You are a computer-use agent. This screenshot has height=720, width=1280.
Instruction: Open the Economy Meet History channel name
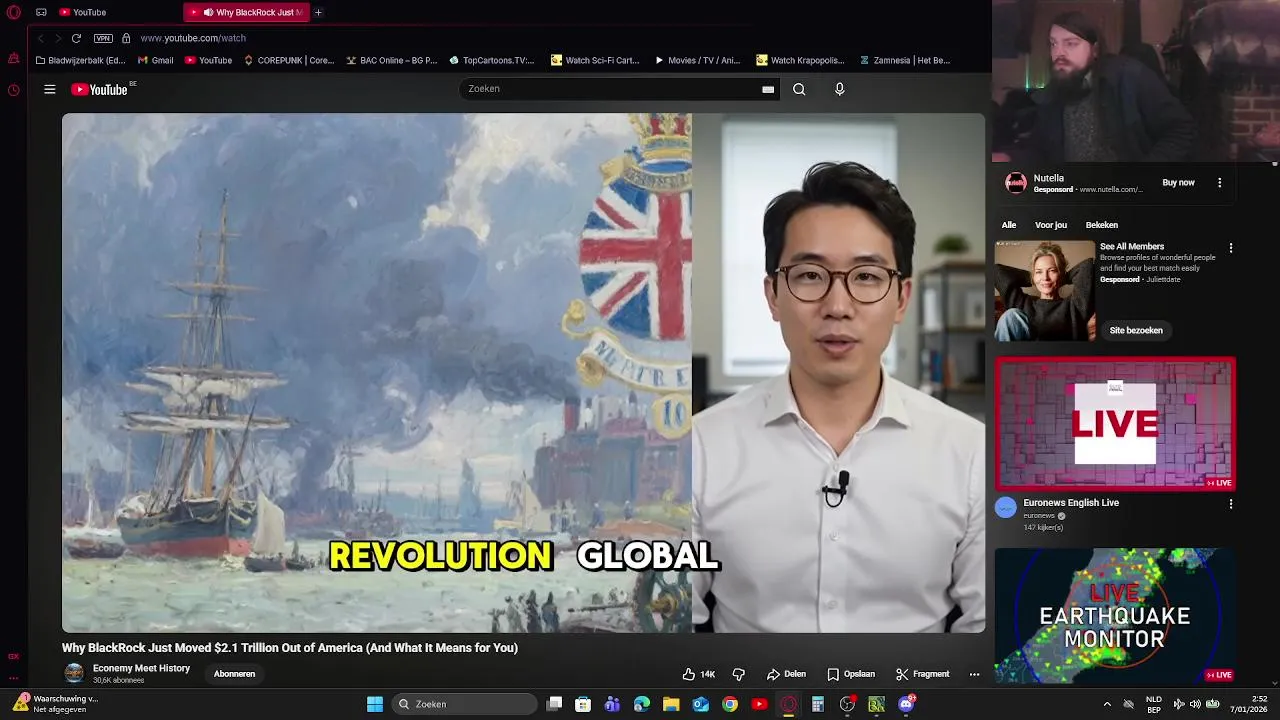141,668
